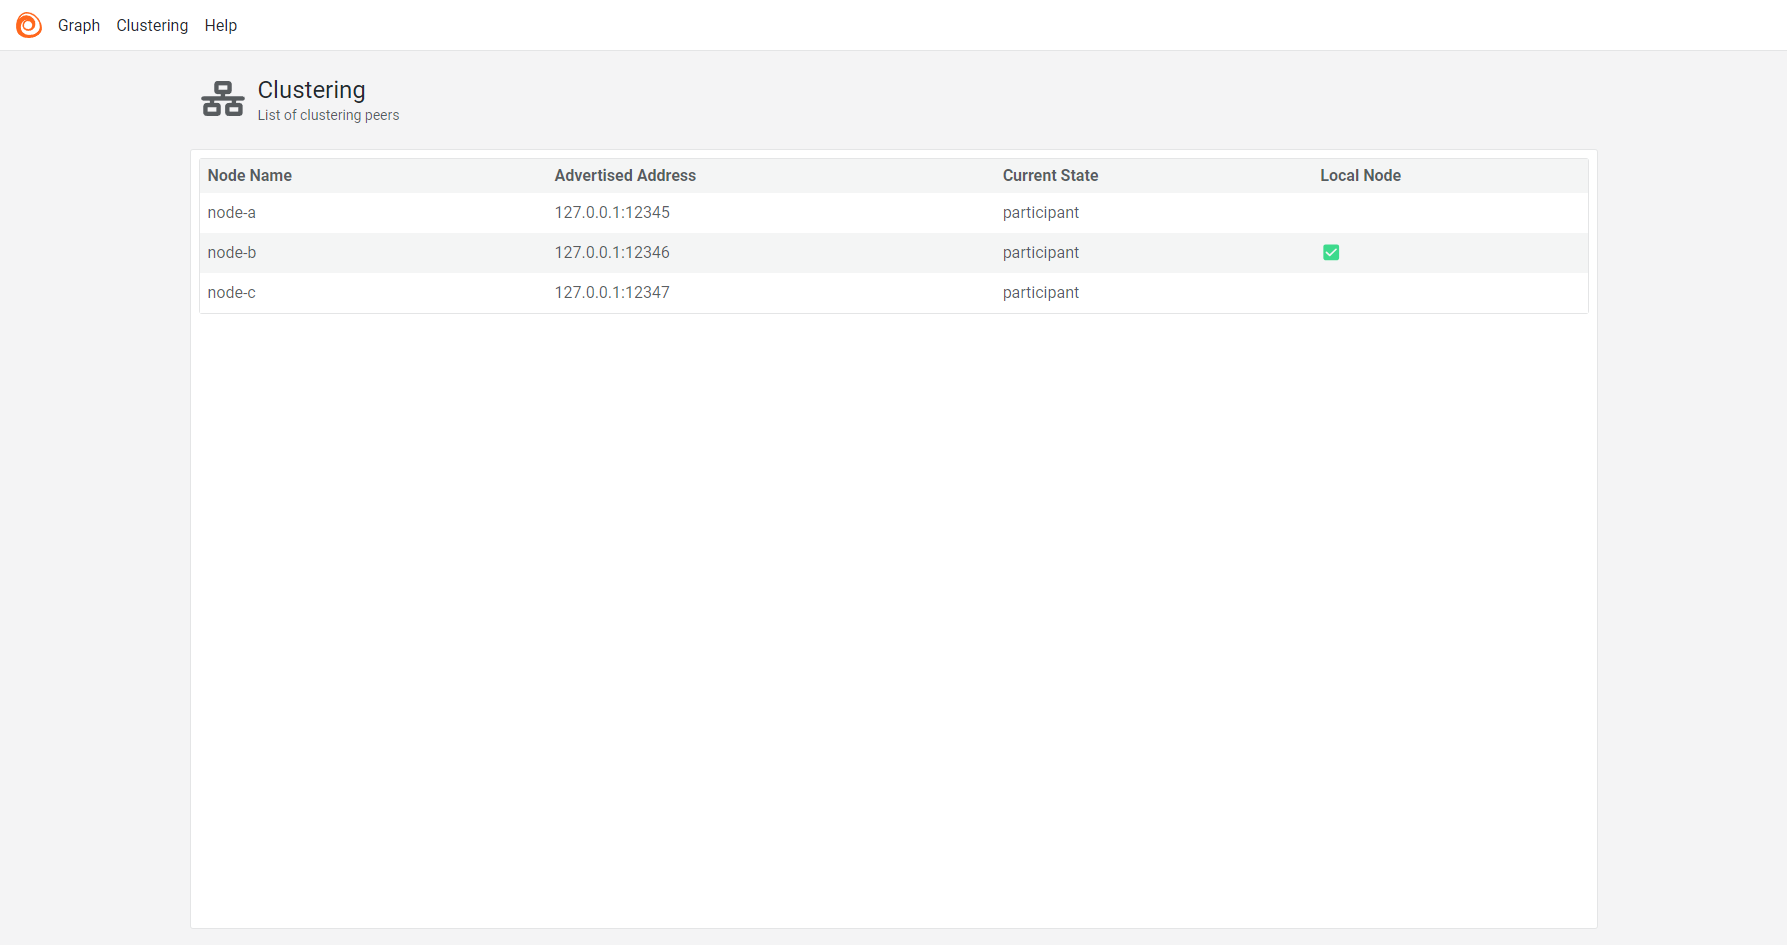
Task: Select the node-c table row
Action: point(700,292)
